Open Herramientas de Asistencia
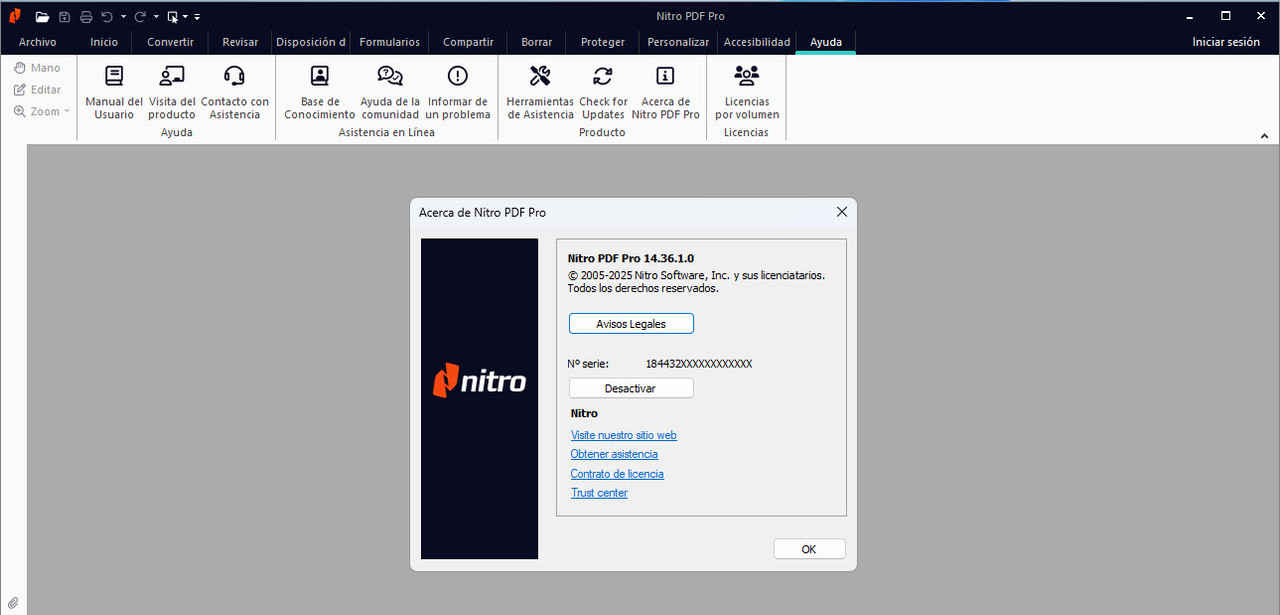The image size is (1280, 615). 540,92
